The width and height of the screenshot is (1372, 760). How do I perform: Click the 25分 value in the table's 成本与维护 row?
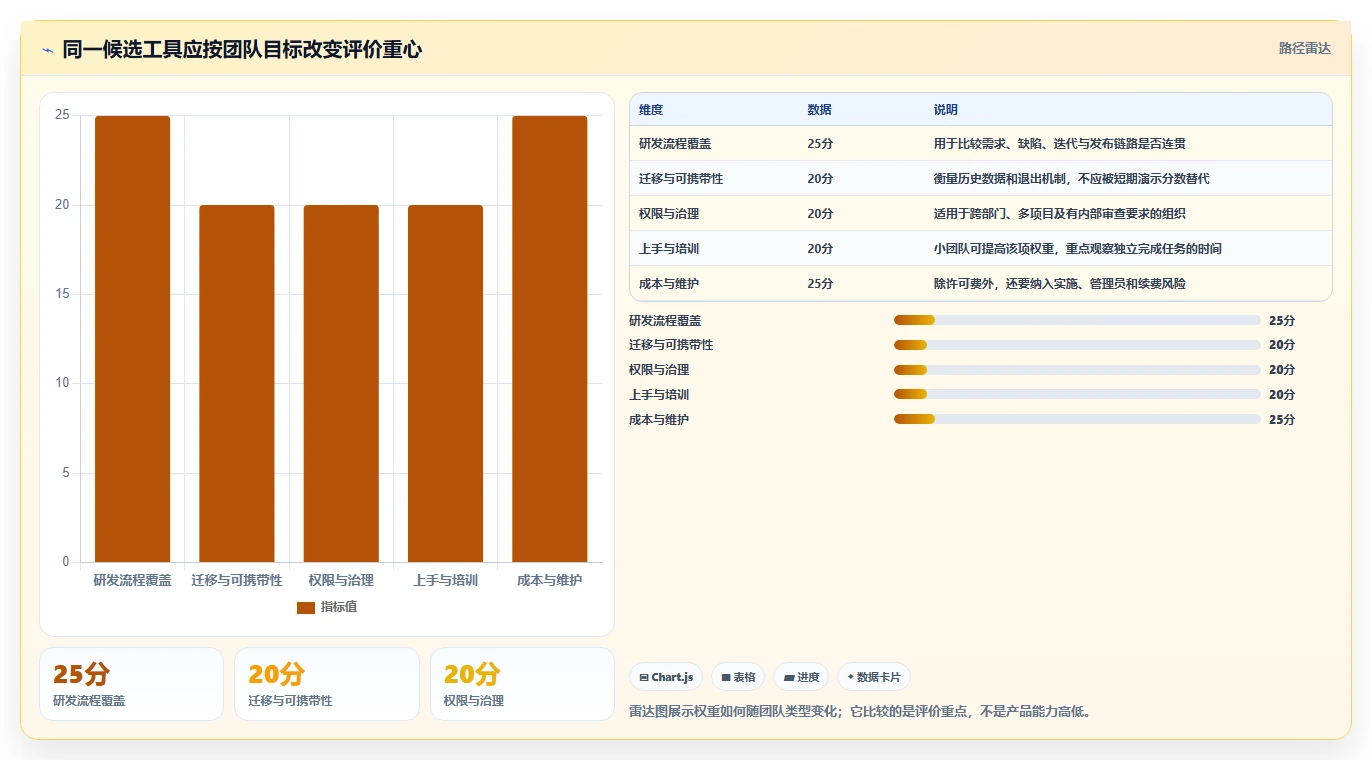(x=820, y=284)
